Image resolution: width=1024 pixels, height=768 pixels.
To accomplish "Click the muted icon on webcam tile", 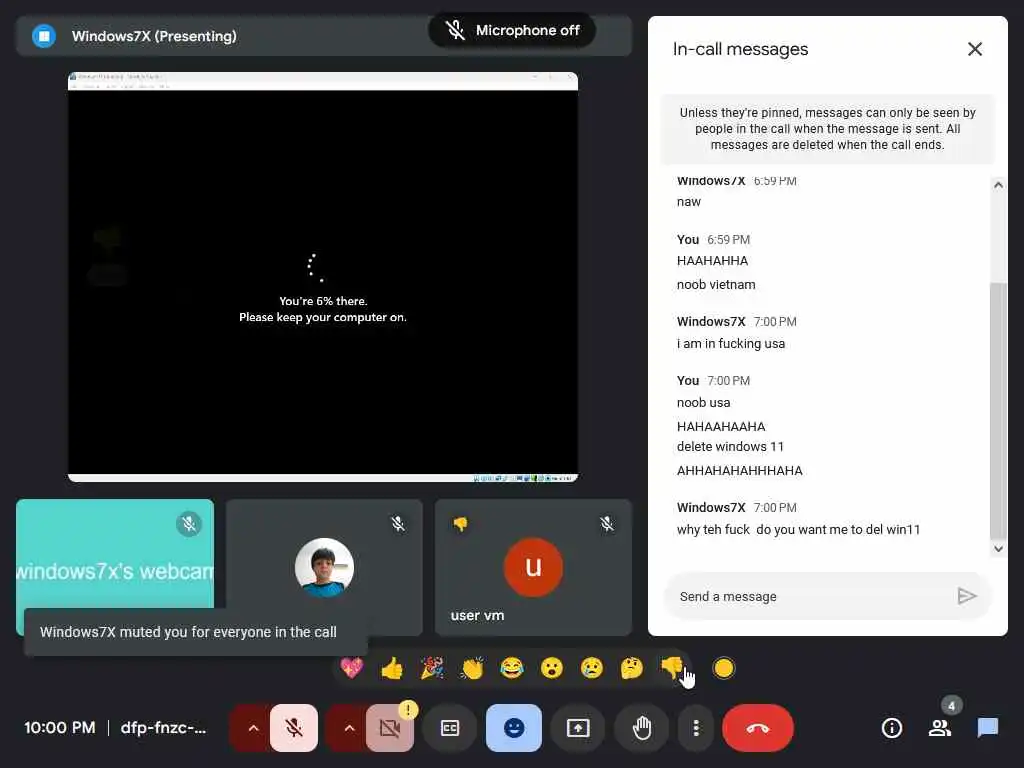I will coord(189,524).
